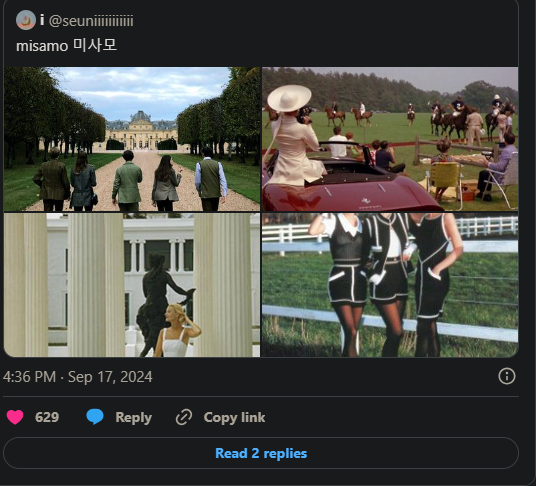Click the Sep 17, 2024 date text
536x486 pixels.
(110, 377)
